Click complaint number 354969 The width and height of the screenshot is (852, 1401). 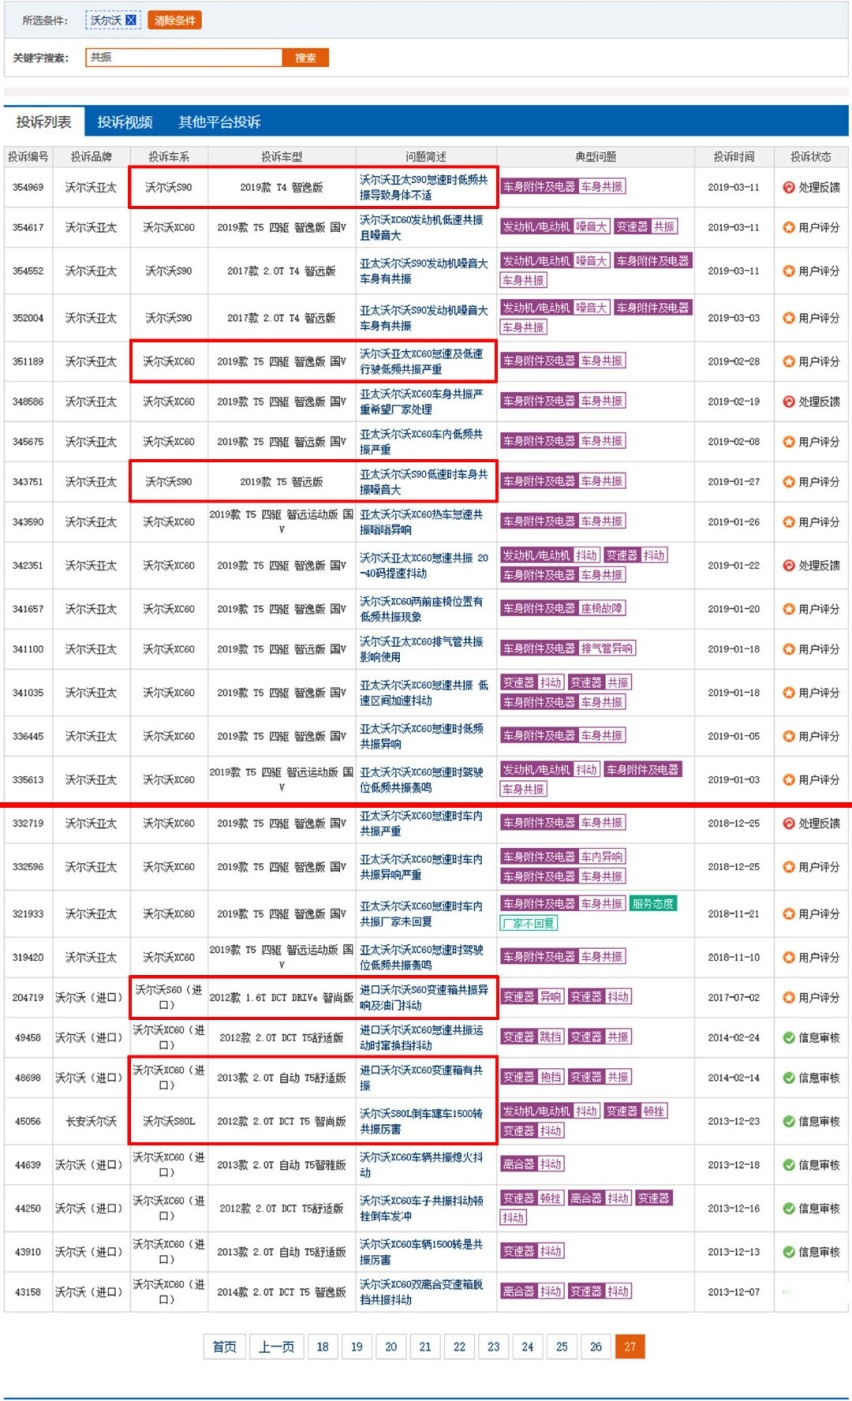[x=28, y=187]
